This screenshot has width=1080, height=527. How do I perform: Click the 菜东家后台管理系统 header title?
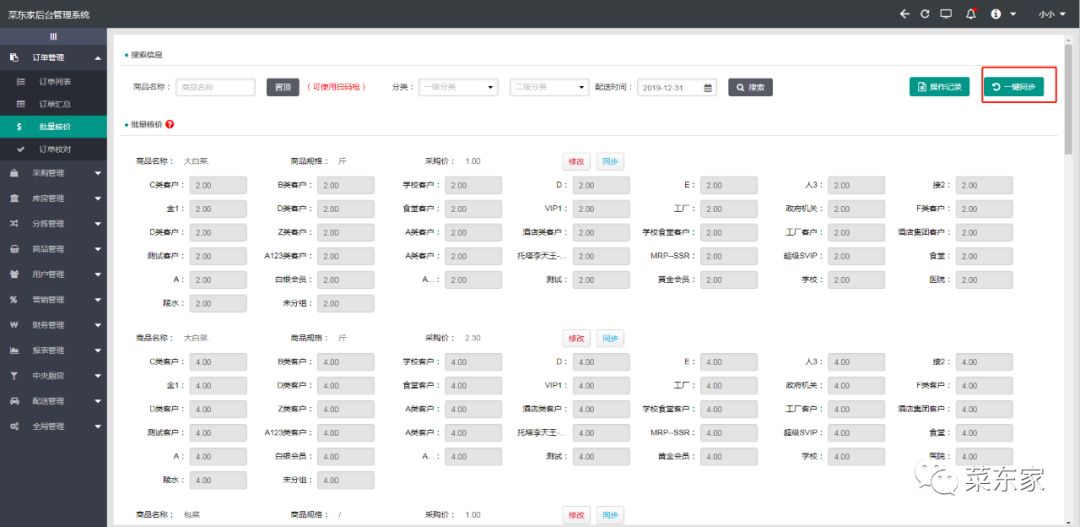coord(49,14)
